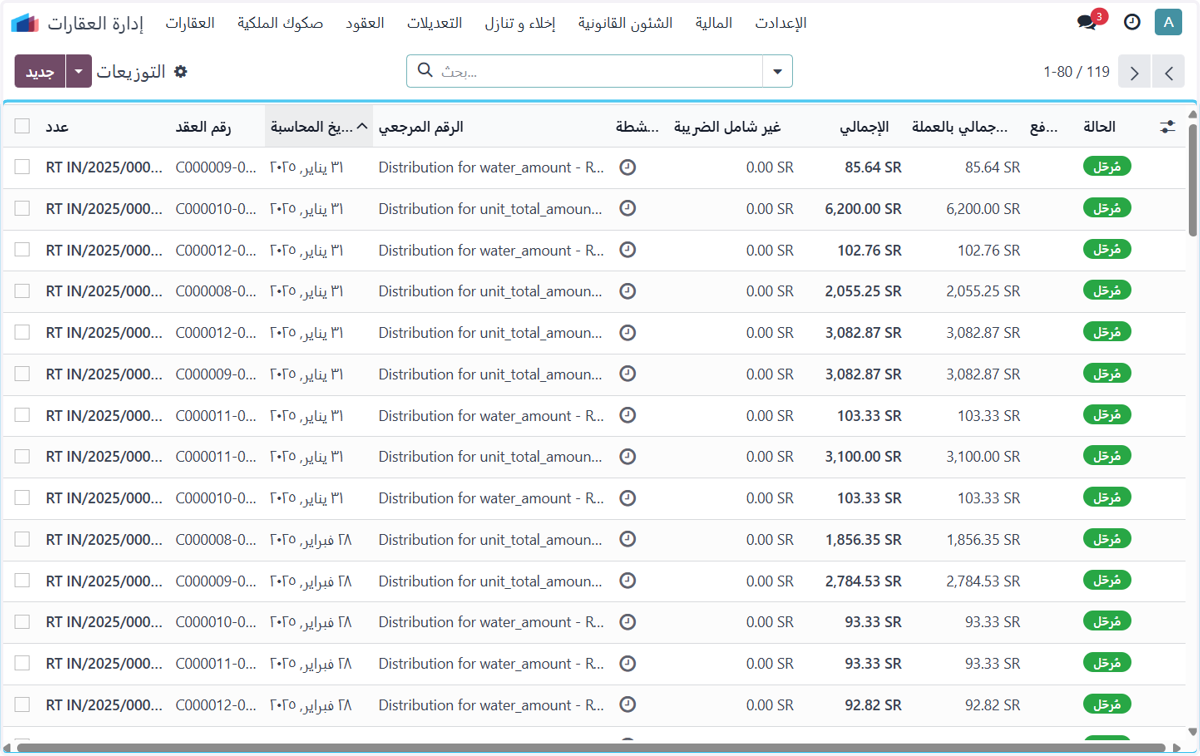
Task: Sort by the رقم العقد column header
Action: click(203, 127)
